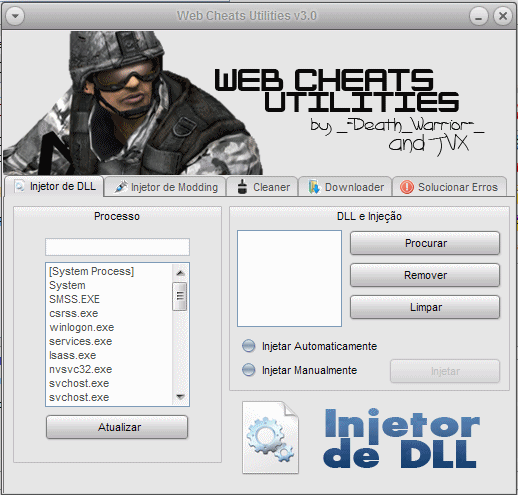Close the Web Cheats Utilities window

point(503,16)
